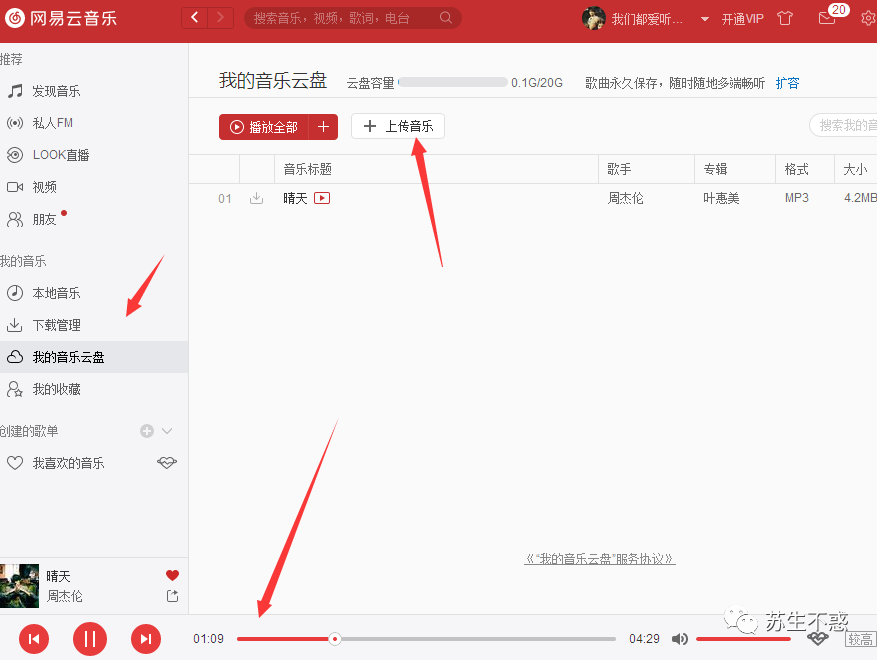Open LOOK直播 in sidebar

coord(61,155)
